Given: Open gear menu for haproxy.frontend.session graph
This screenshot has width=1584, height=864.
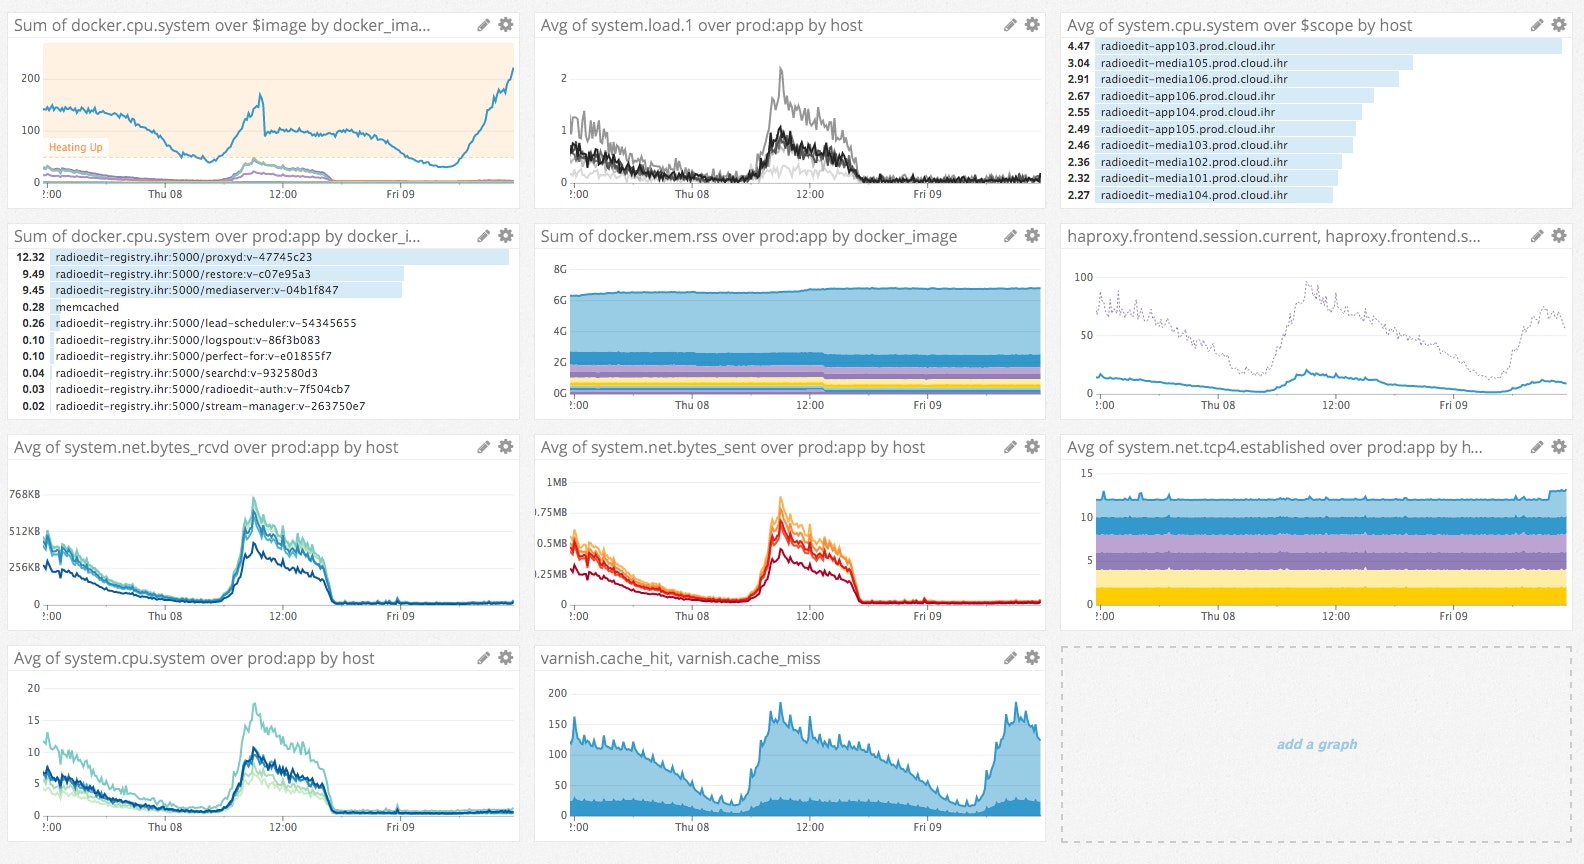Looking at the screenshot, I should pos(1558,236).
